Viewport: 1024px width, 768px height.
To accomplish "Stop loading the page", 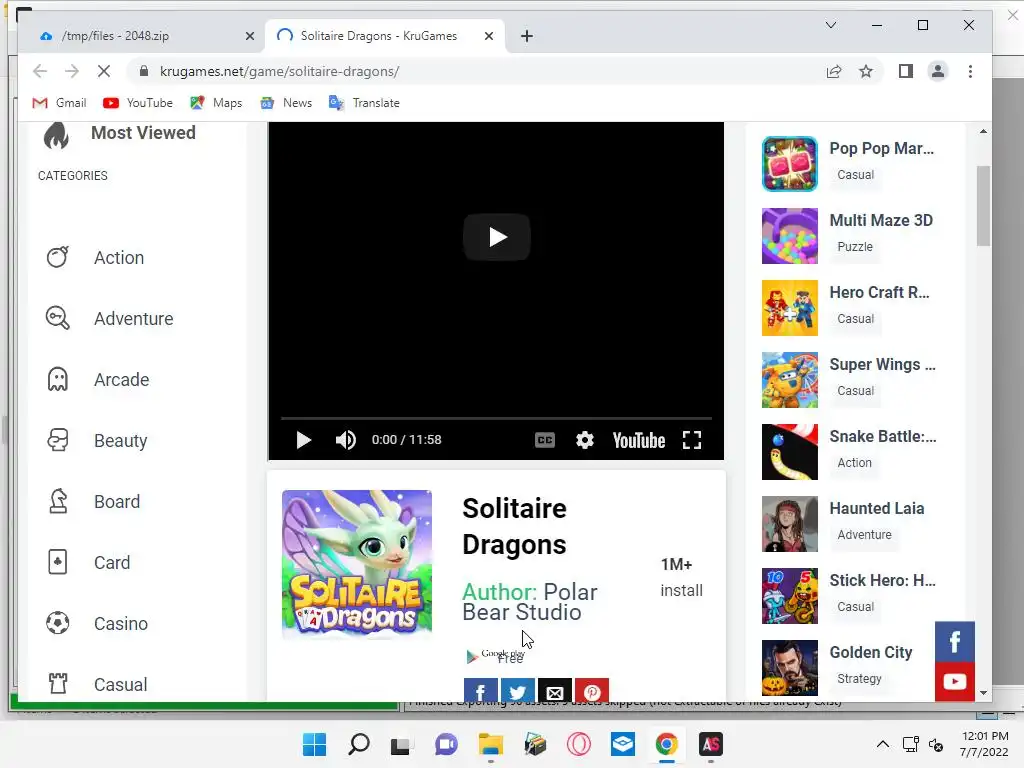I will point(104,71).
